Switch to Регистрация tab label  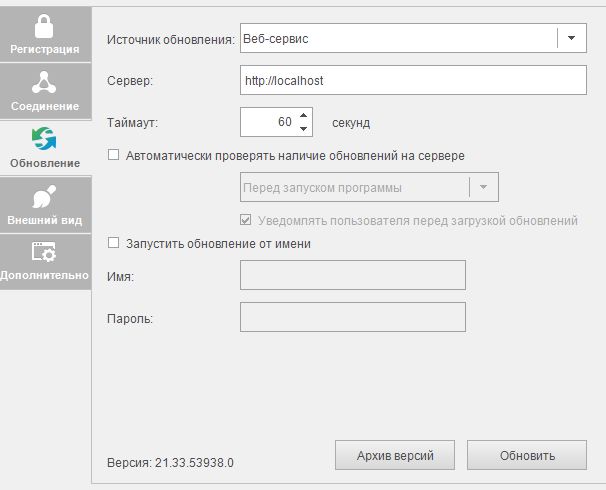[45, 48]
